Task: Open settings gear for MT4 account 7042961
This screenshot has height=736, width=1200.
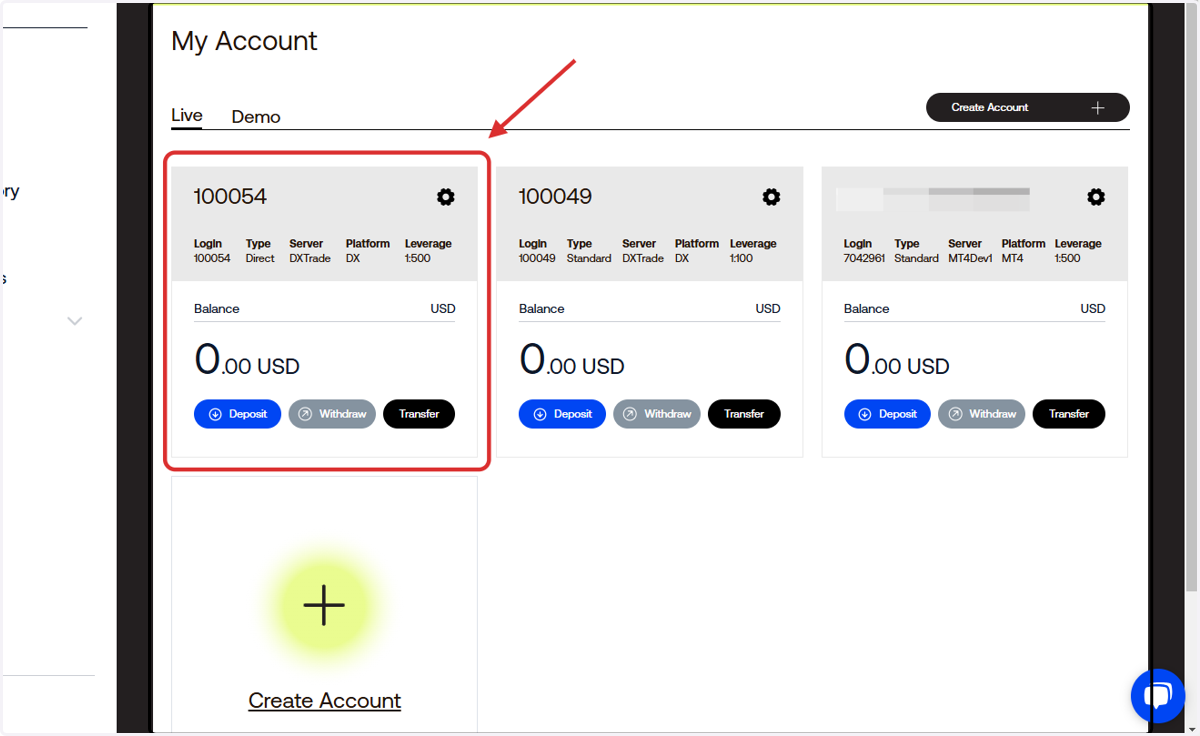Action: 1096,197
